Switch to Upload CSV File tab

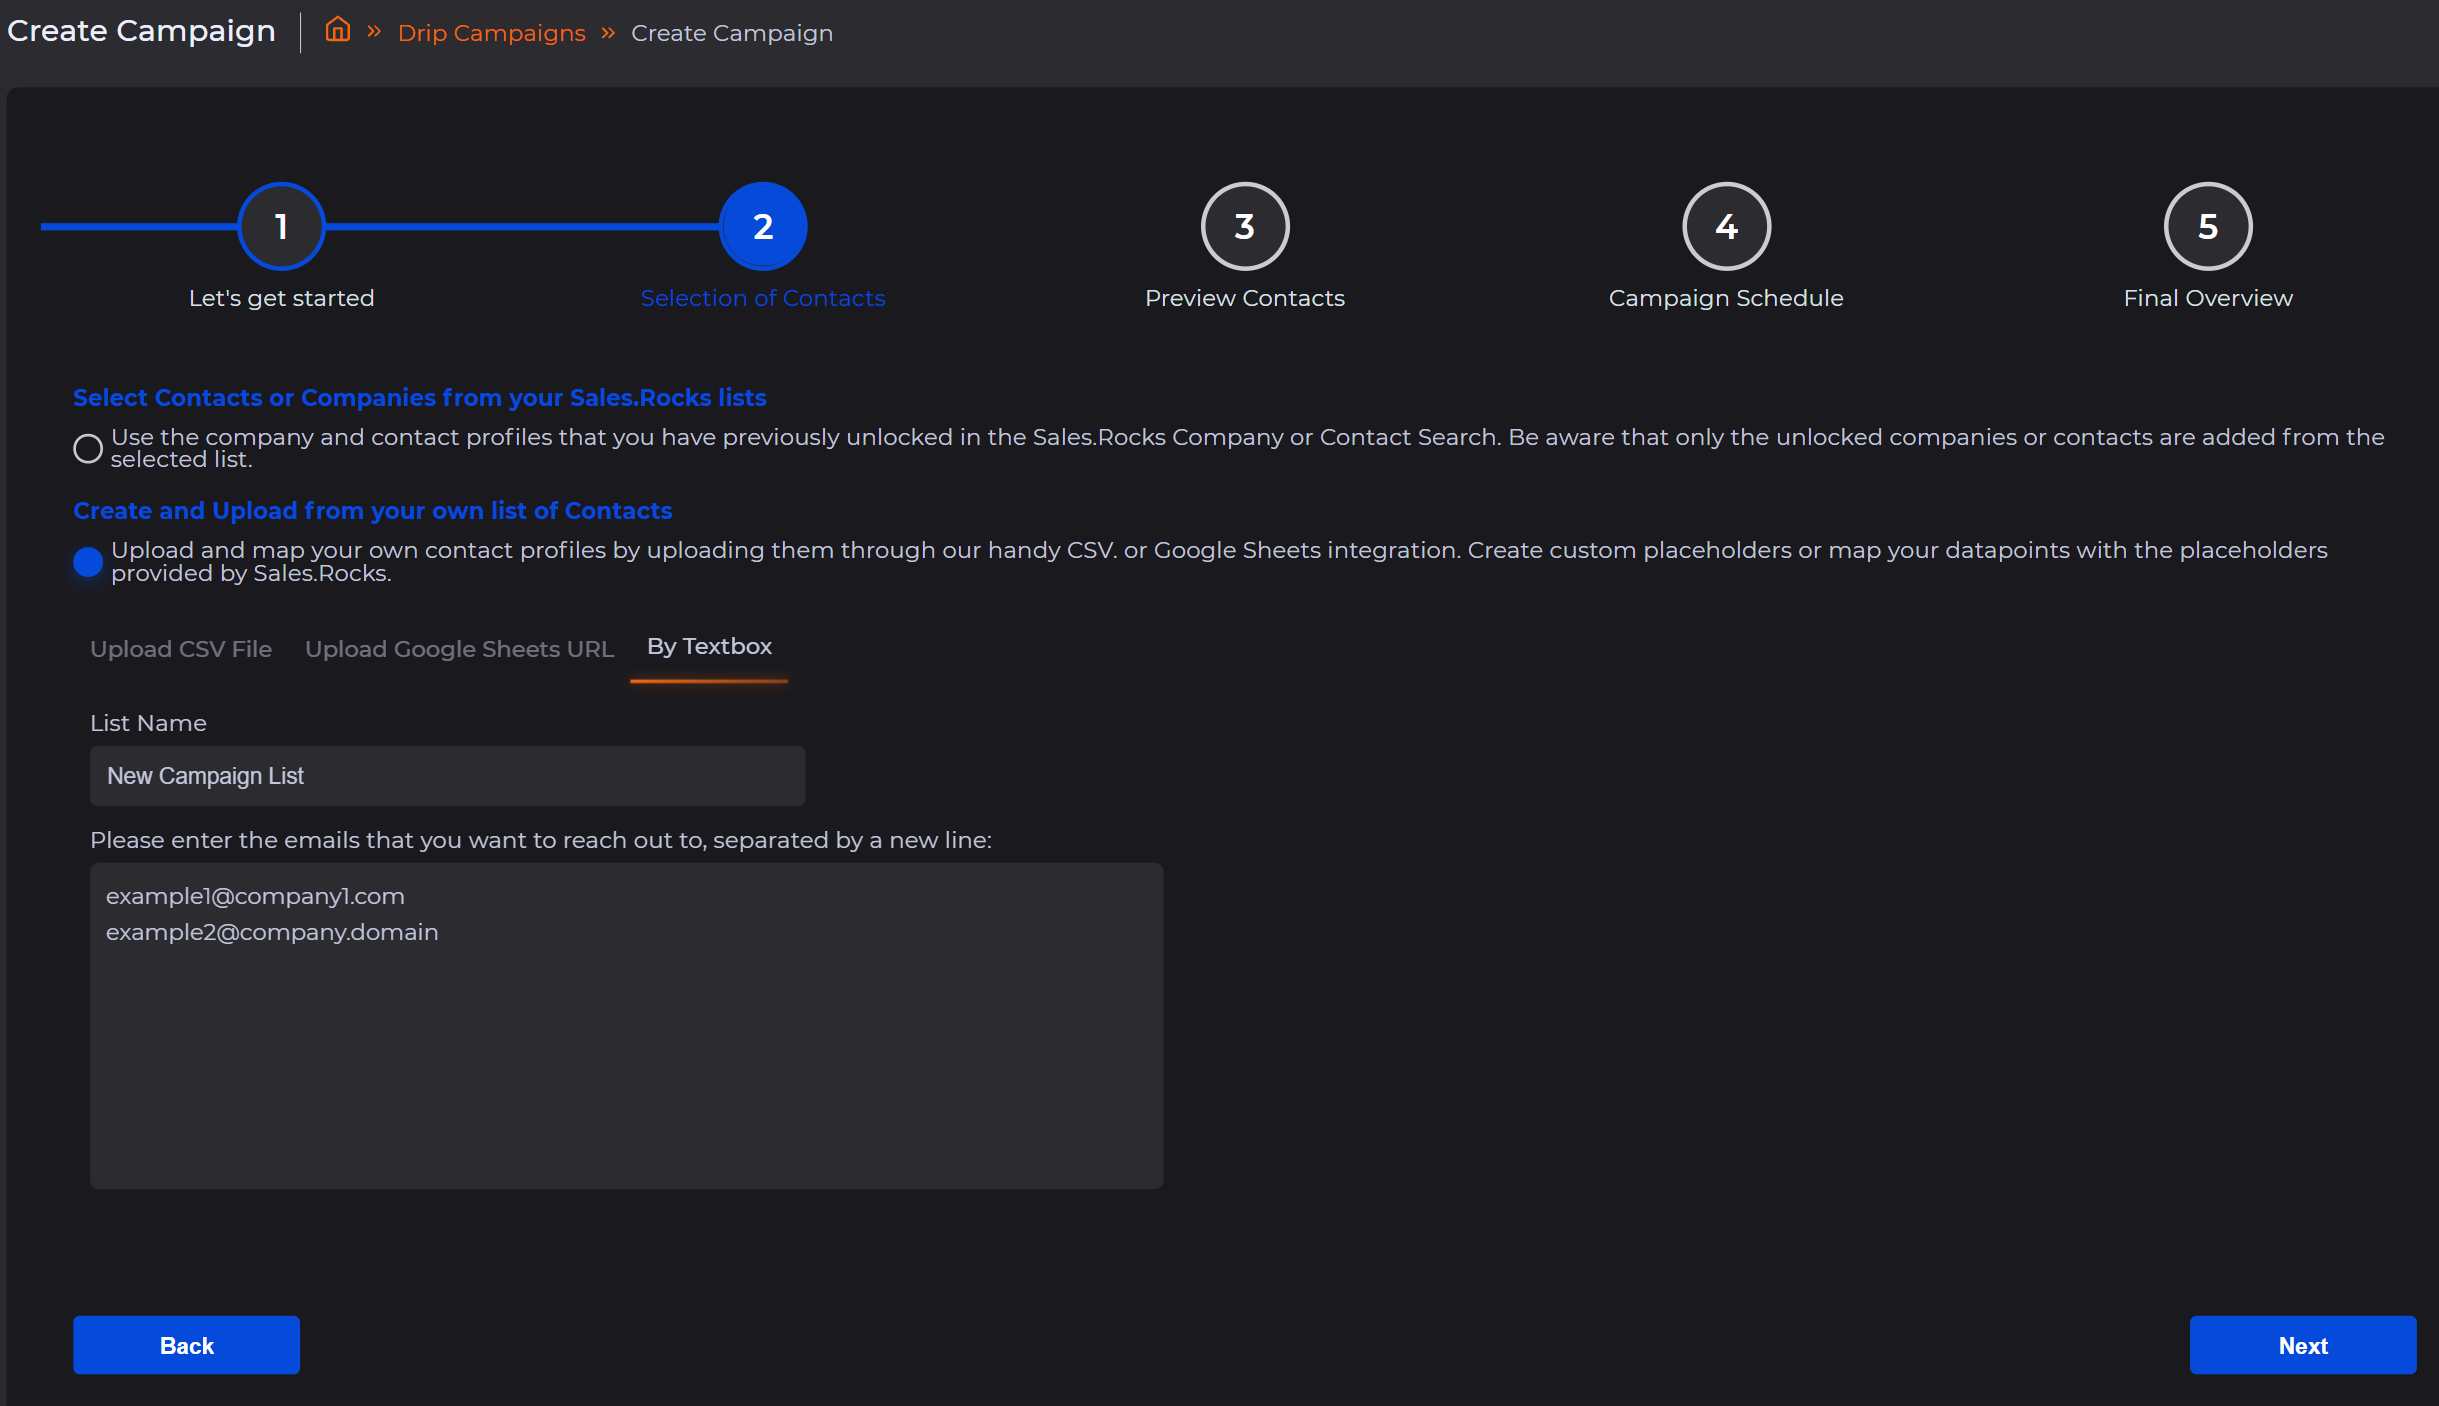(x=181, y=649)
